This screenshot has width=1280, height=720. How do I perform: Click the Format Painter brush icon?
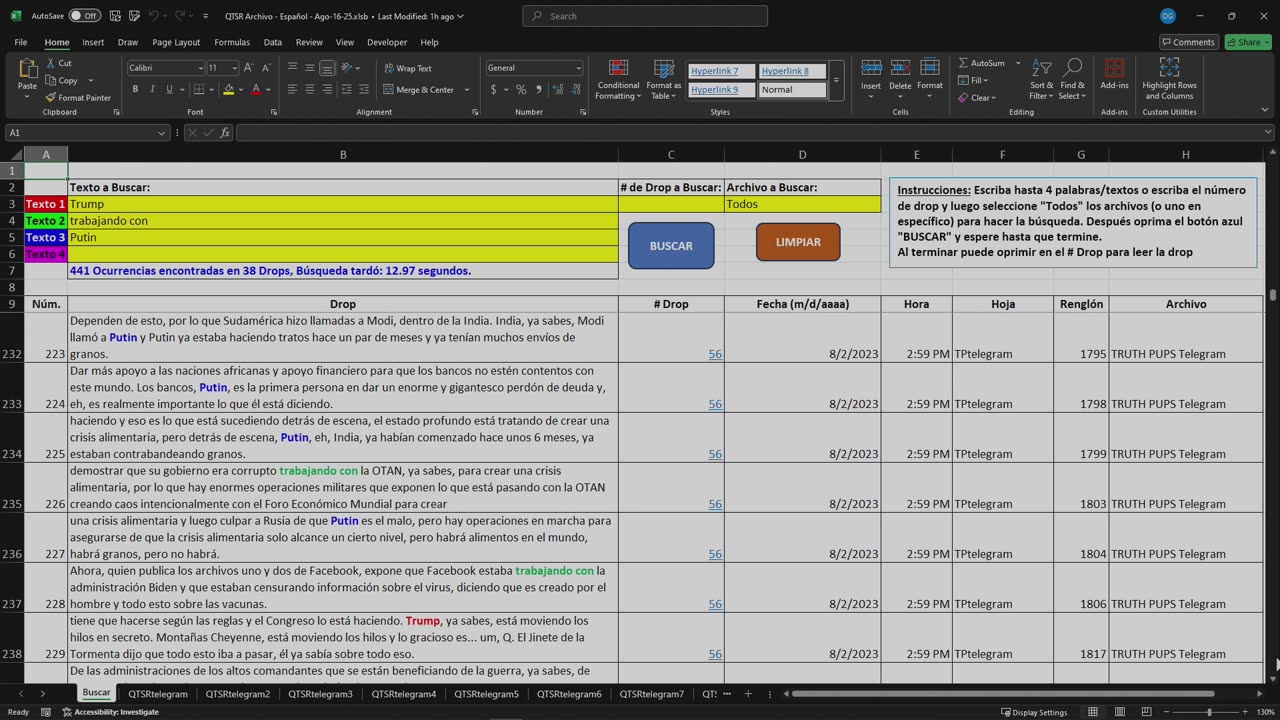pyautogui.click(x=51, y=98)
